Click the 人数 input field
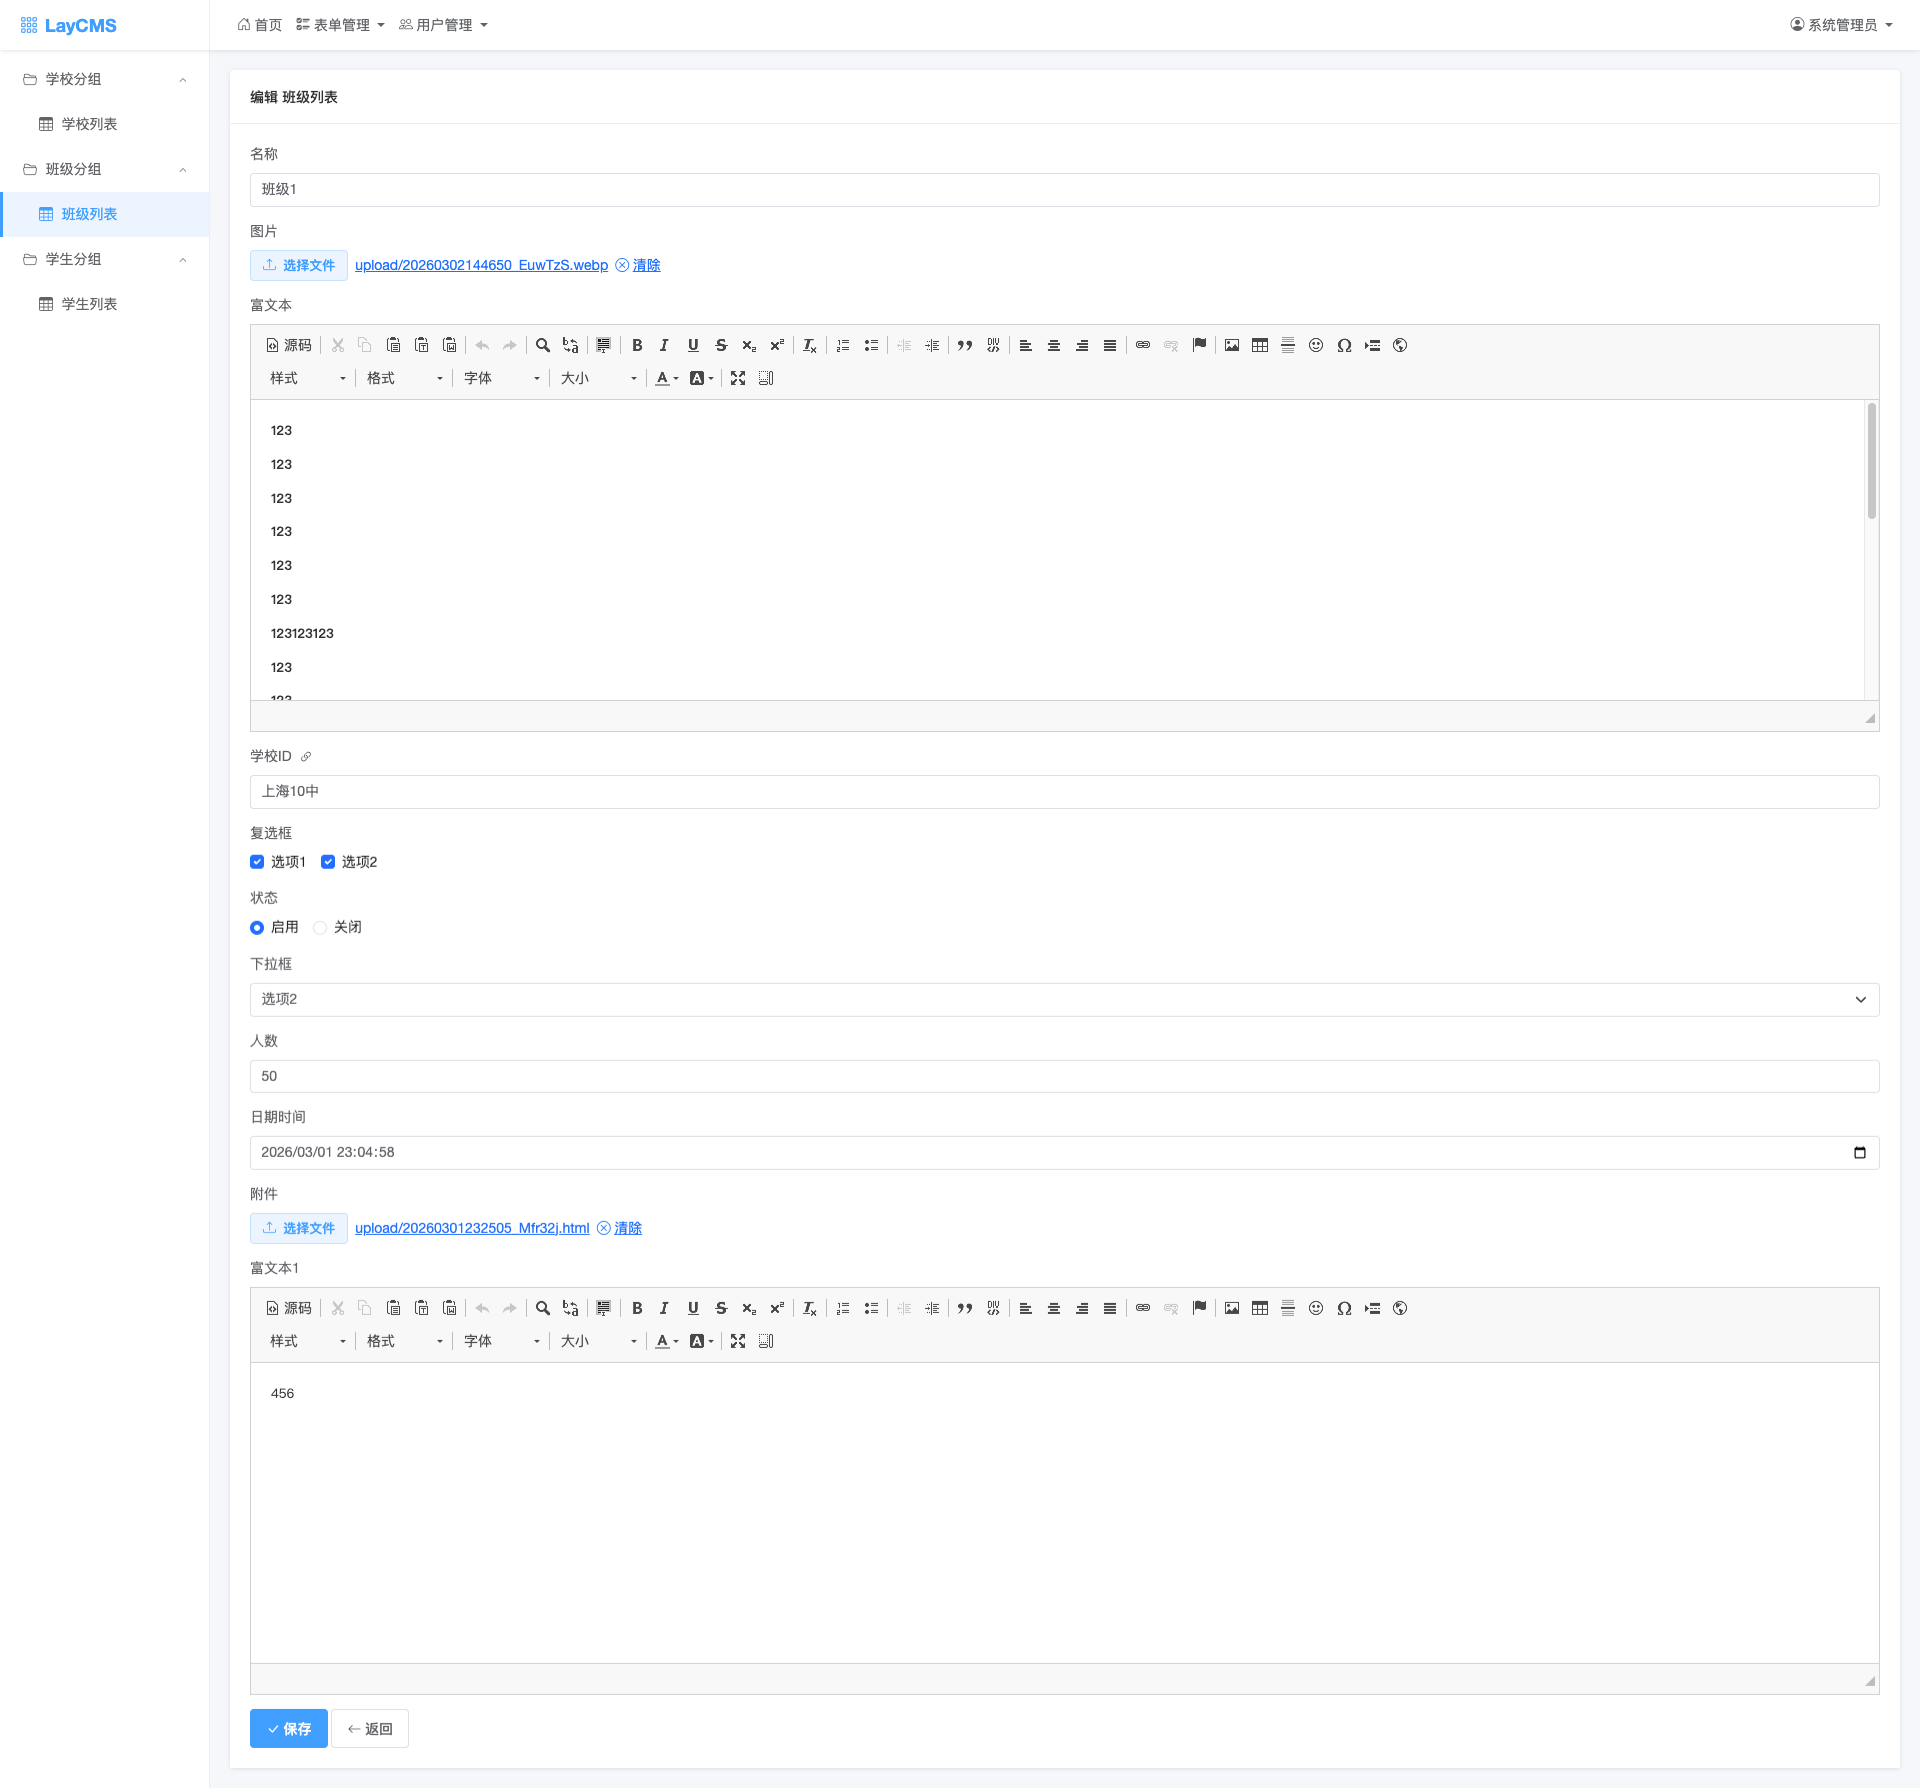1920x1789 pixels. [1064, 1076]
